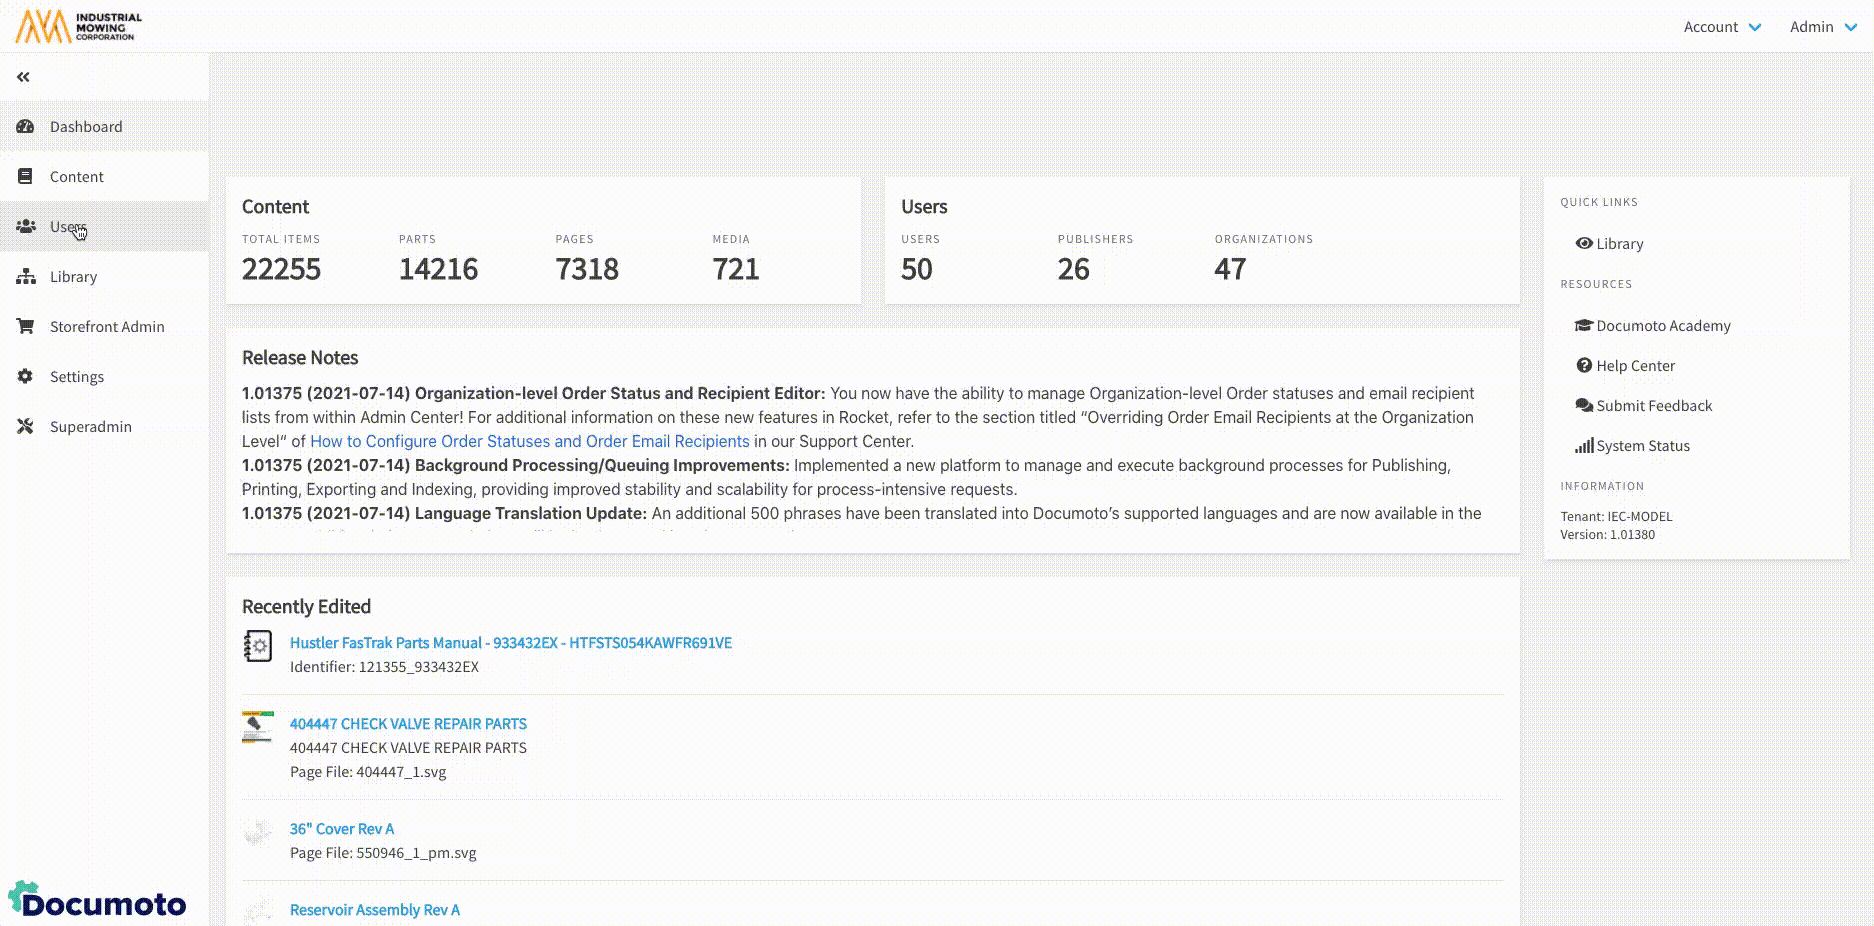Click the Content book icon in sidebar

click(x=26, y=177)
